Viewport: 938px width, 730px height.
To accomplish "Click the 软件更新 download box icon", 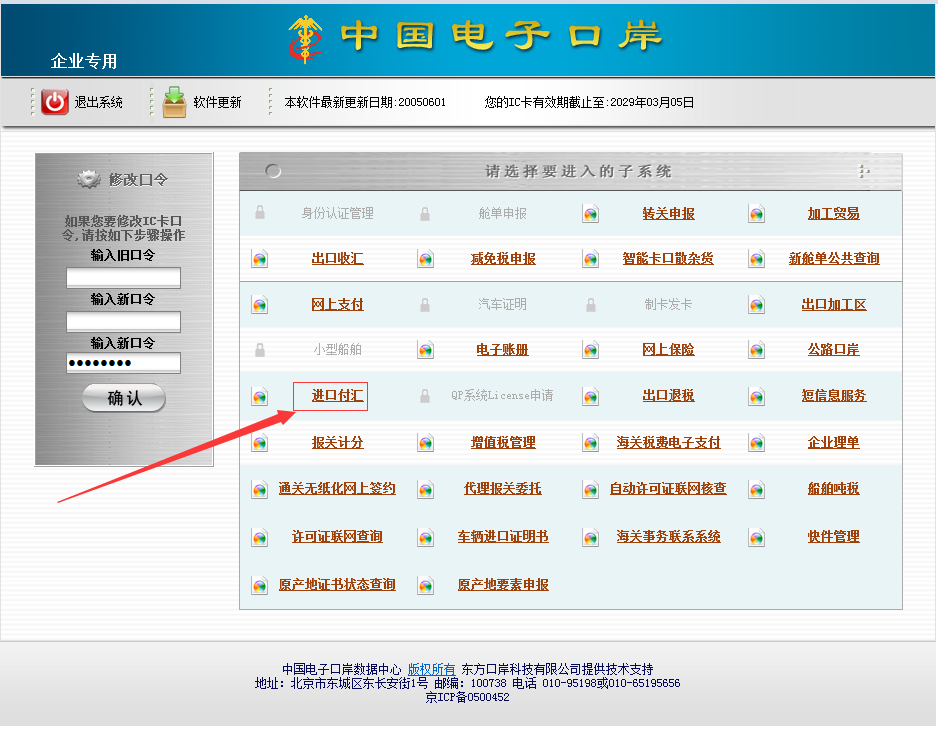I will (x=174, y=102).
